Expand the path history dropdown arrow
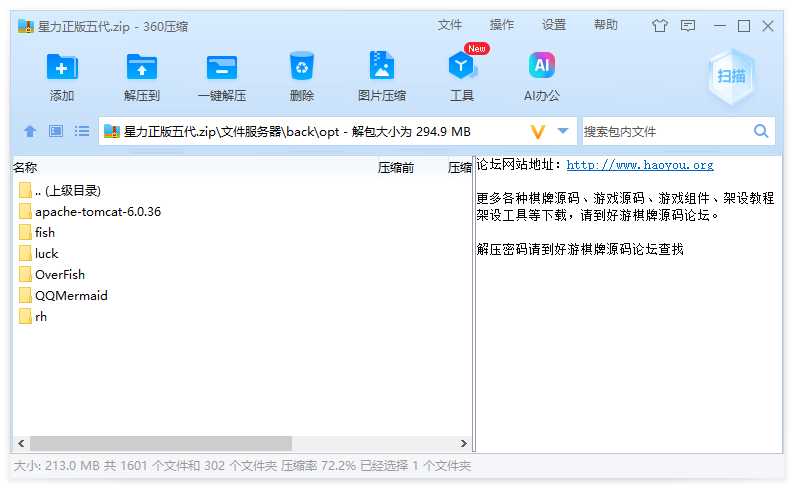Viewport: 794px width, 488px height. [563, 131]
